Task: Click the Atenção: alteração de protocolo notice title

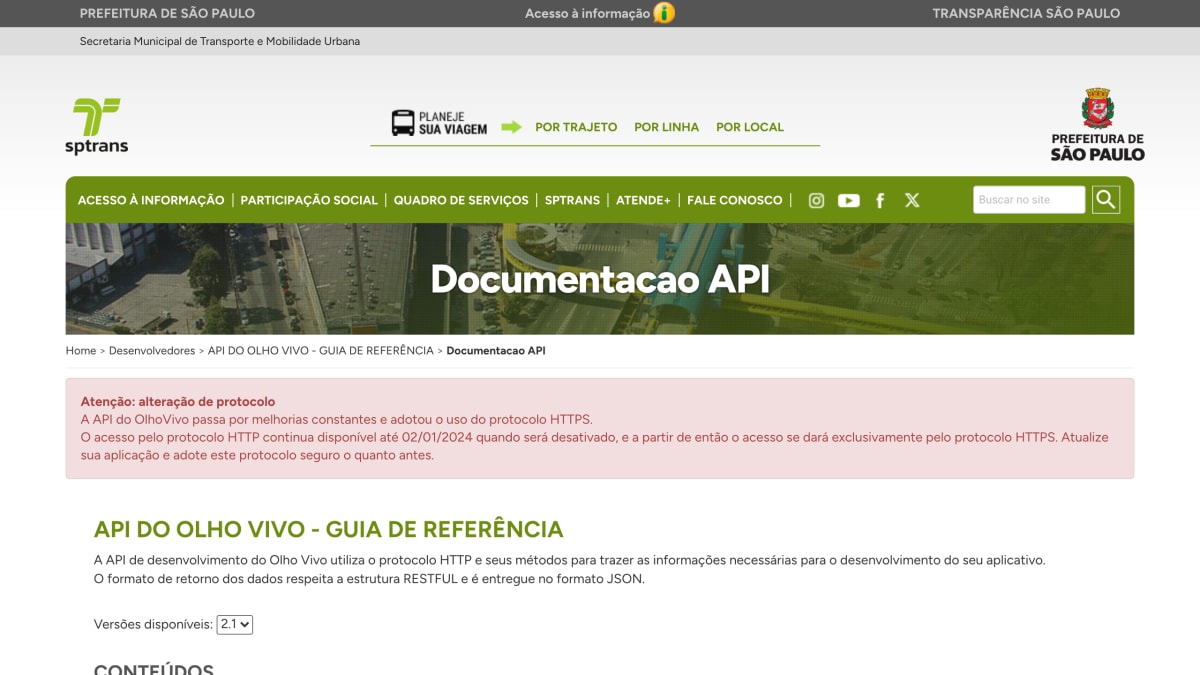Action: (x=178, y=402)
